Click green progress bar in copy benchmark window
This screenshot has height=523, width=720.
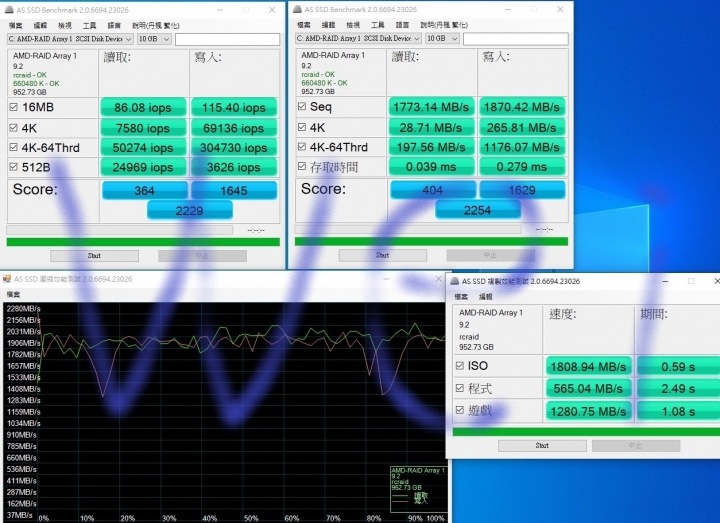(x=586, y=432)
